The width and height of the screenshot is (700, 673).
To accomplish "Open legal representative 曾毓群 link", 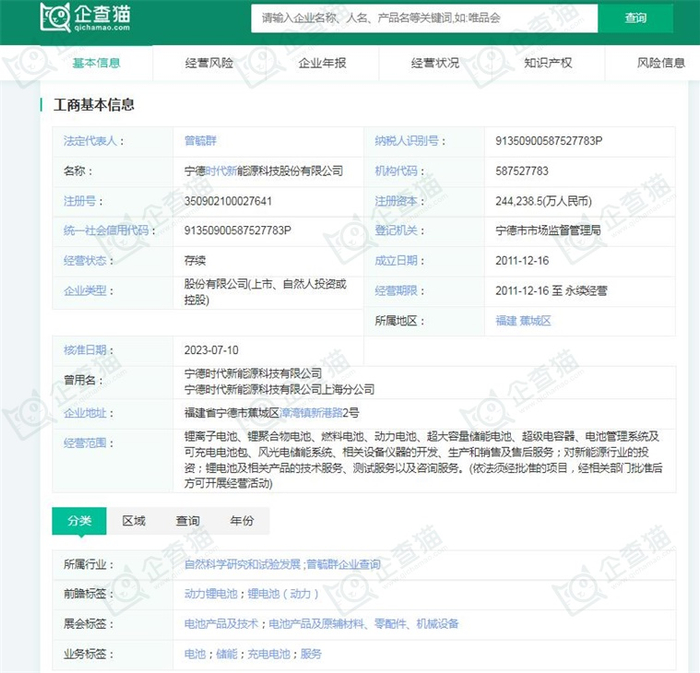I will coord(200,141).
